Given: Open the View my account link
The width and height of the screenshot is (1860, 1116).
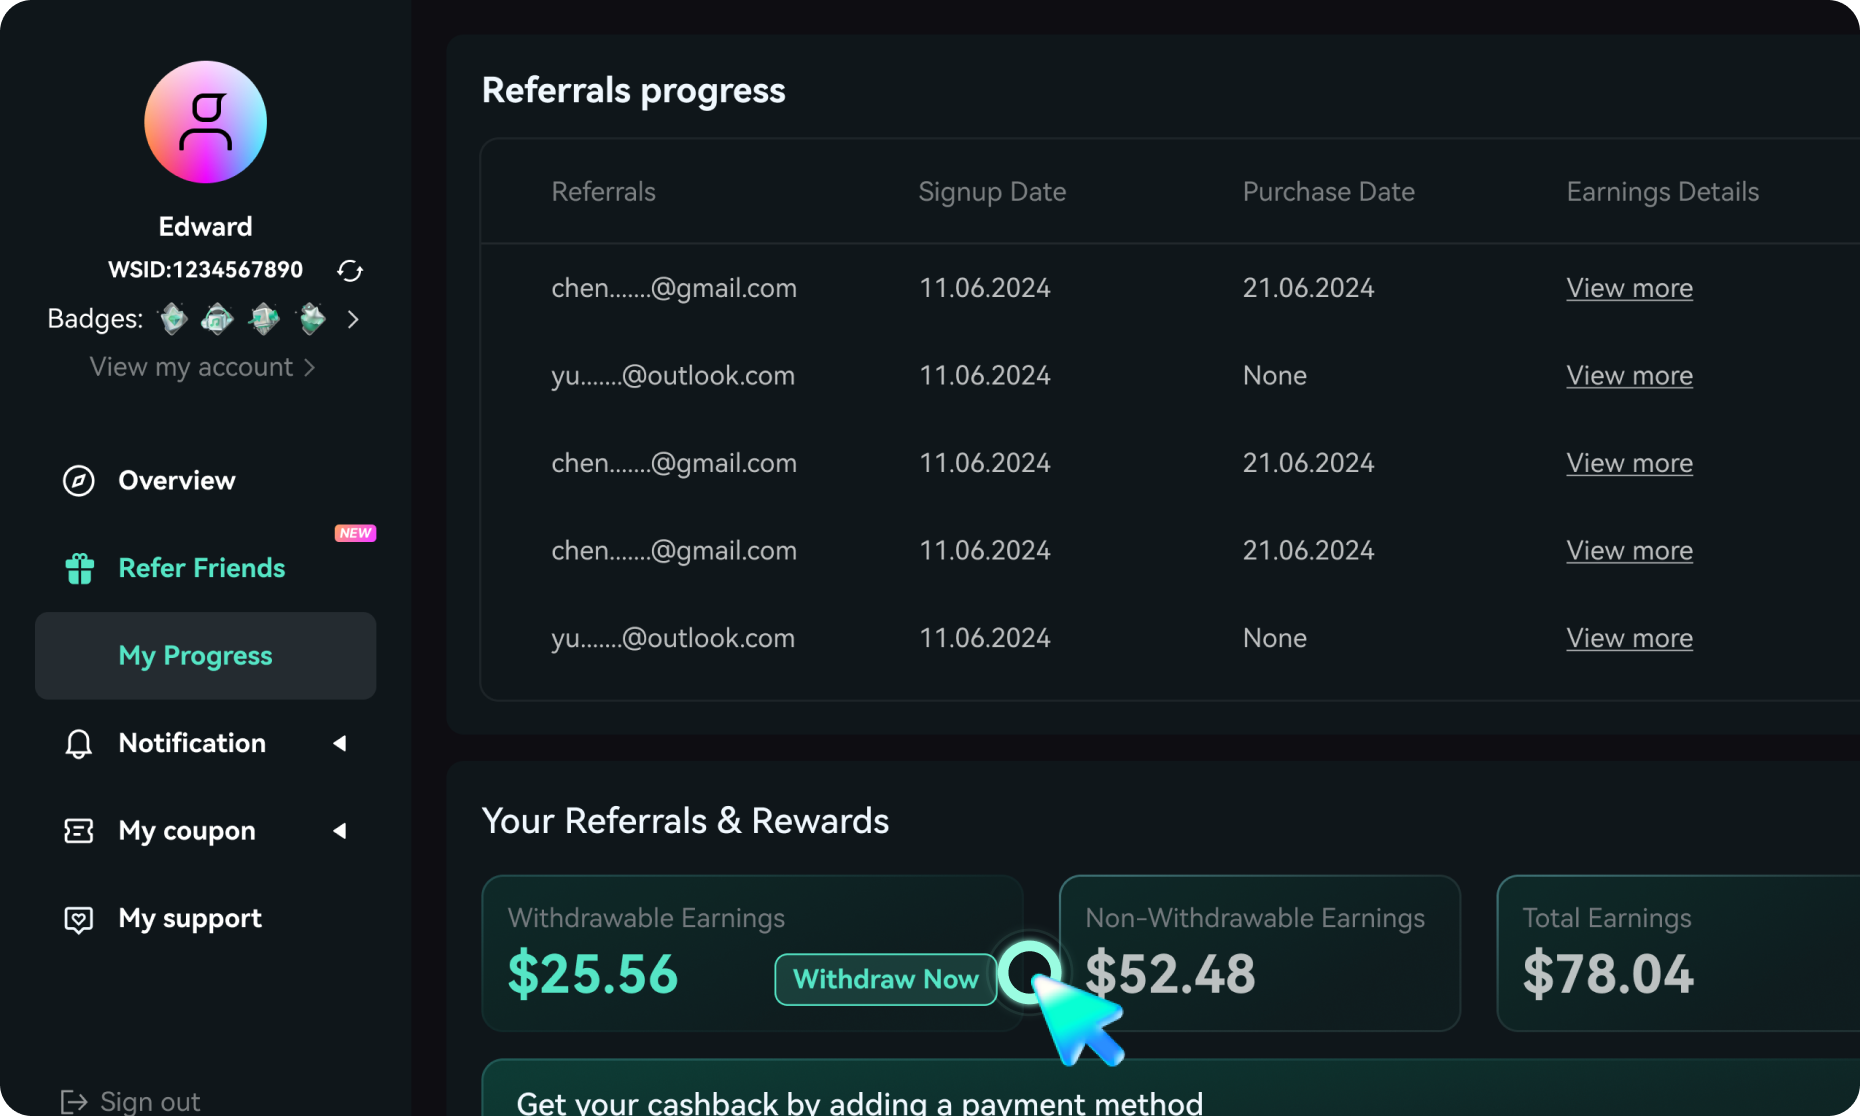Looking at the screenshot, I should pos(203,367).
